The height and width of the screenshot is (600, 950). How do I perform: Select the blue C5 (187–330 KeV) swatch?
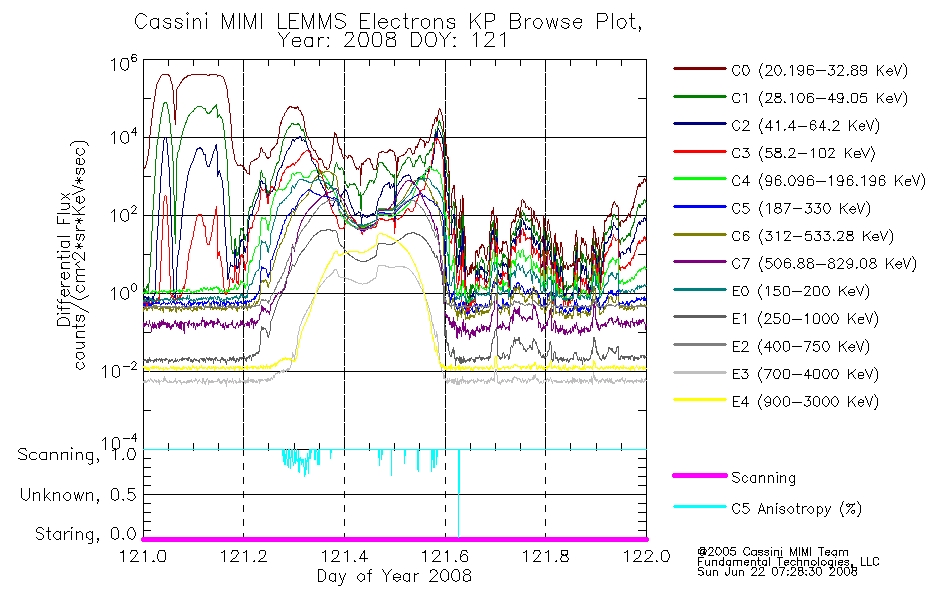[x=699, y=207]
